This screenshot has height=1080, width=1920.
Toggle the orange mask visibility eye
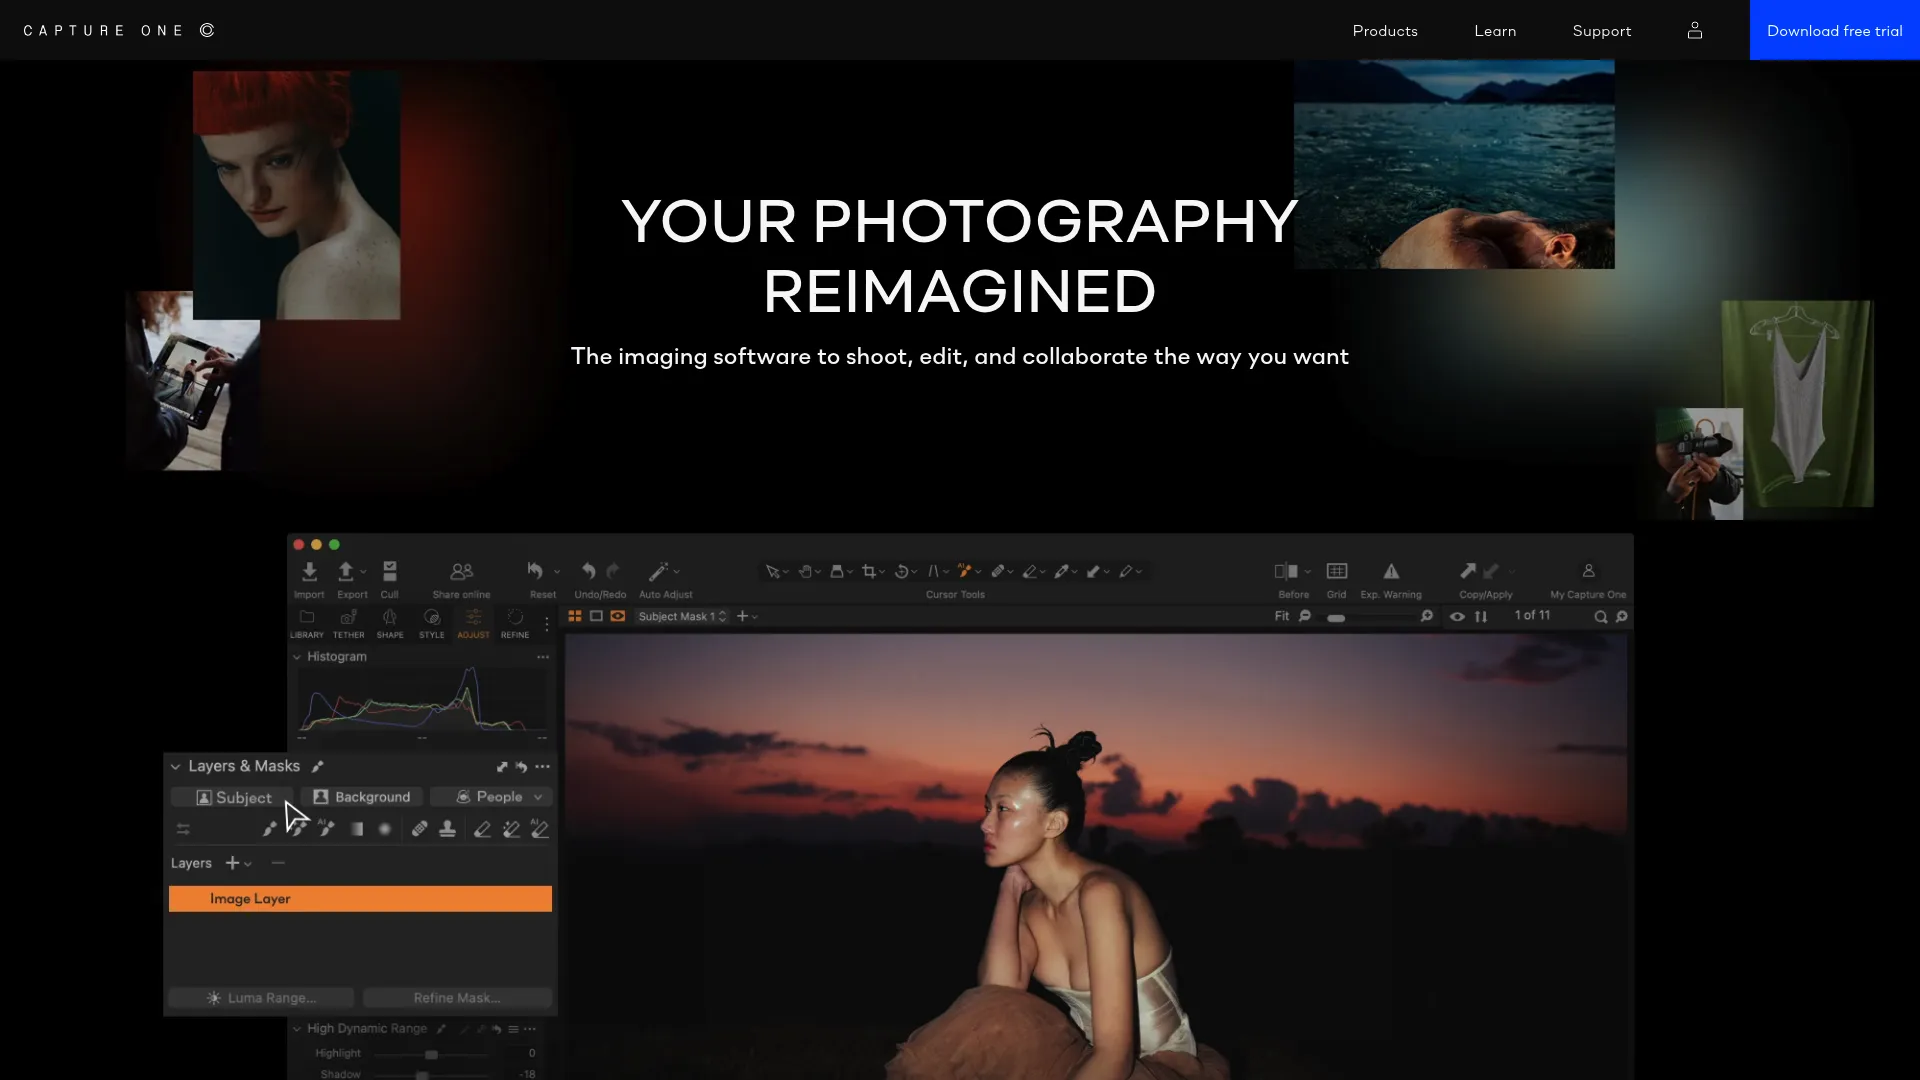[x=618, y=616]
